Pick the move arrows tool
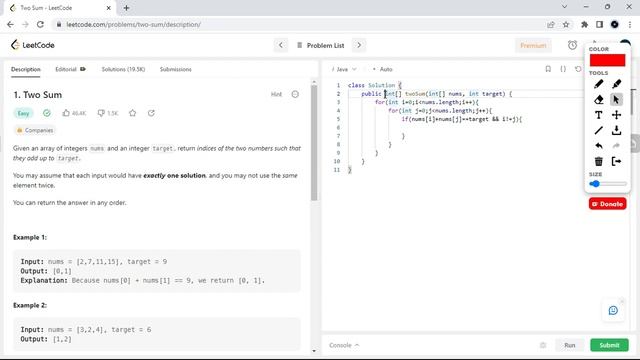 pyautogui.click(x=616, y=115)
